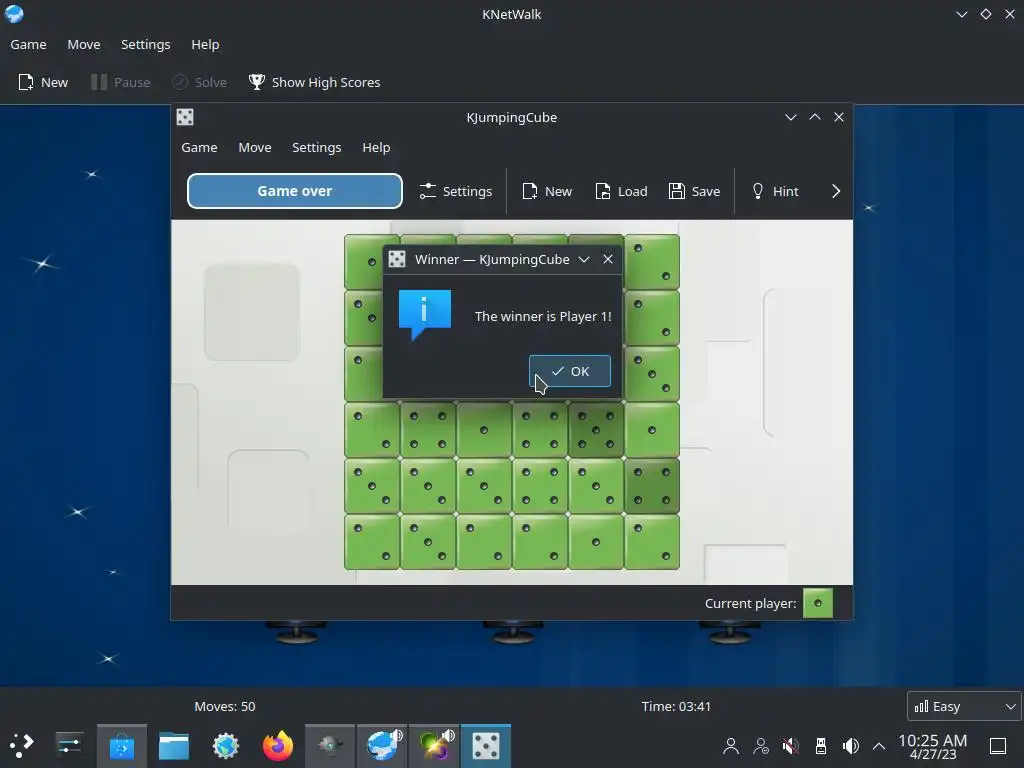Click the KJumpingCube window dice icon

pyautogui.click(x=185, y=118)
